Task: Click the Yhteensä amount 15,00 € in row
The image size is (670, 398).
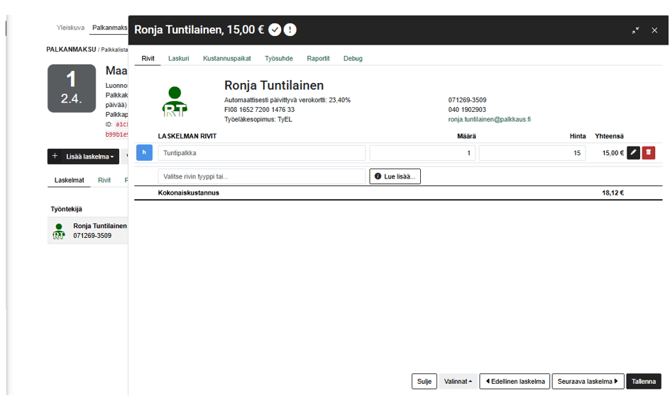Action: pyautogui.click(x=613, y=153)
